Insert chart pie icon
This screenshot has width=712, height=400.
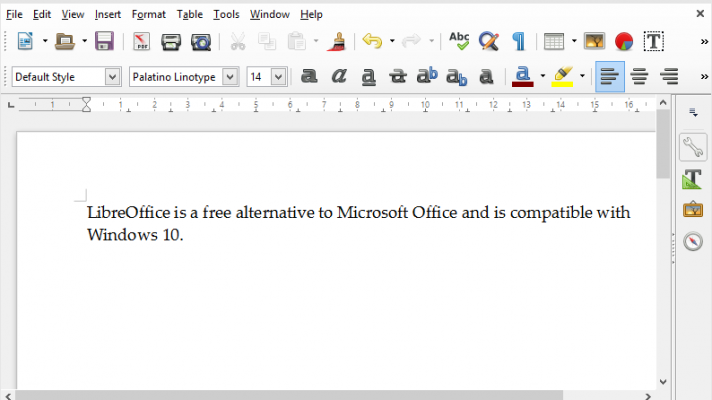click(x=624, y=41)
